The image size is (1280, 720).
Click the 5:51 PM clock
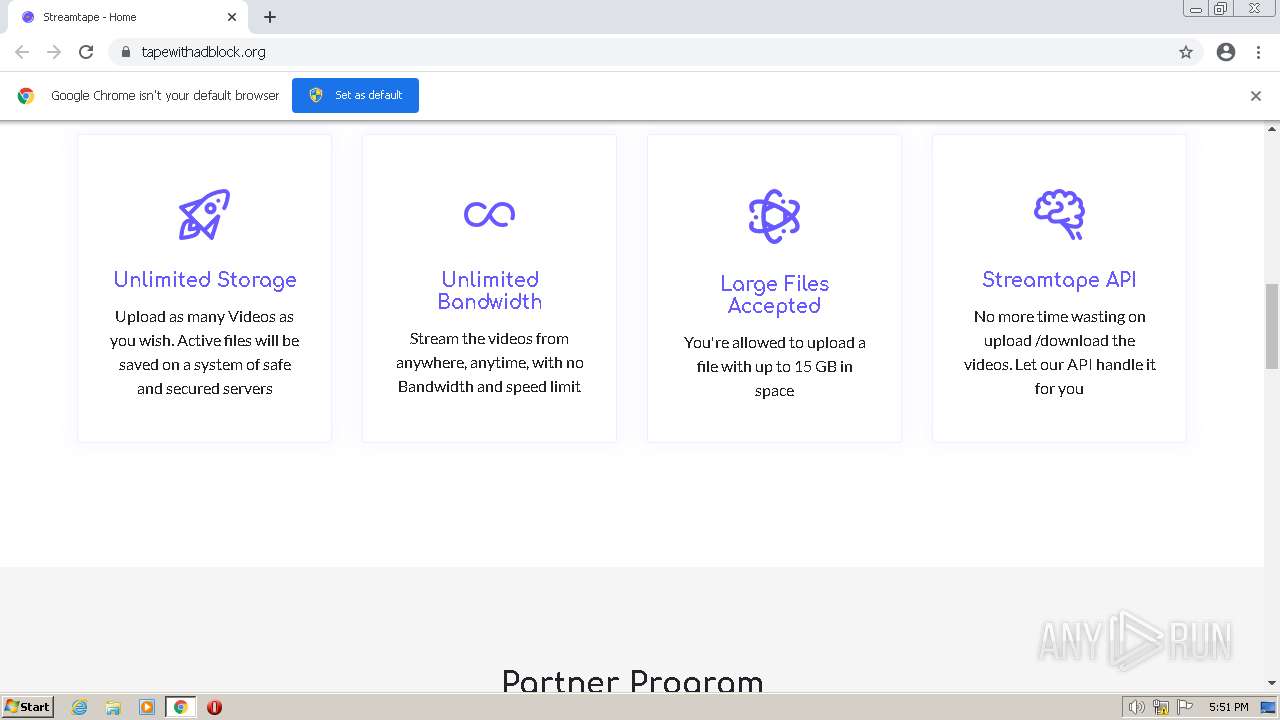pyautogui.click(x=1228, y=707)
